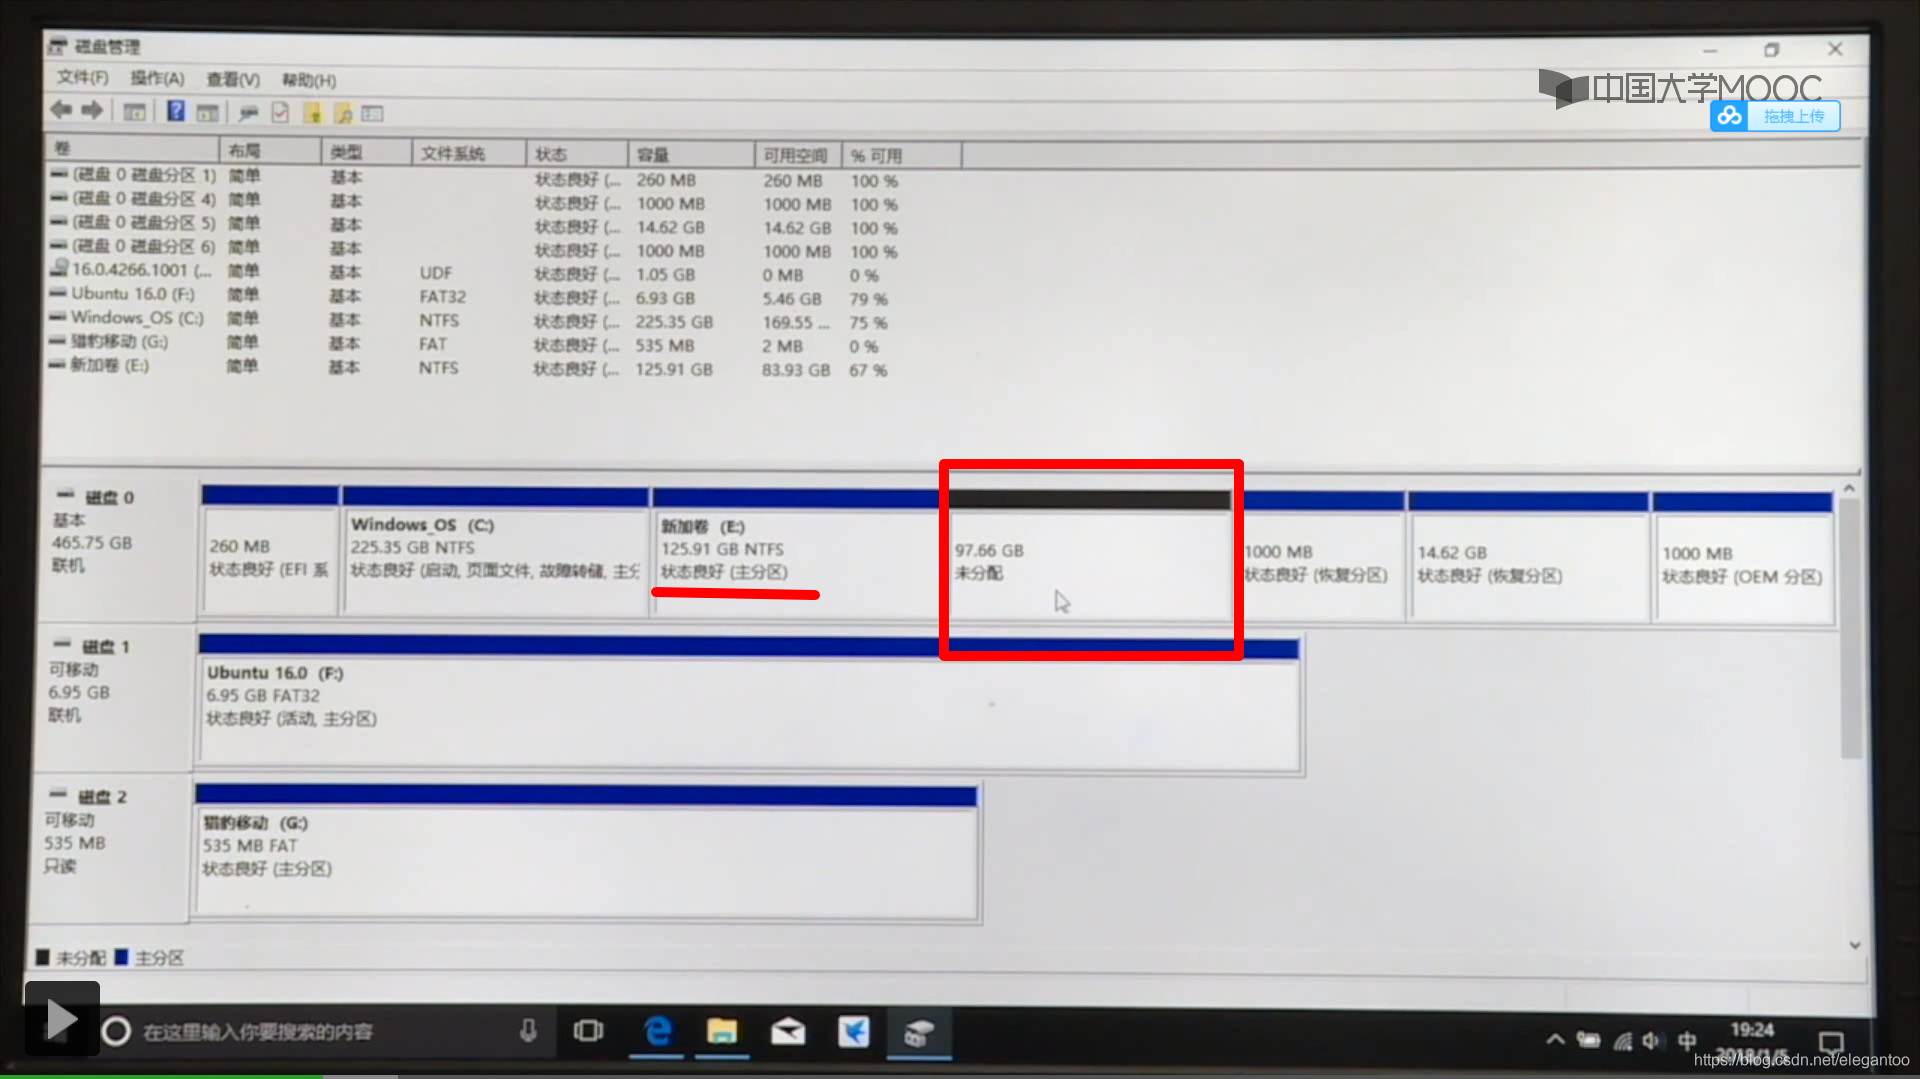The width and height of the screenshot is (1920, 1079).
Task: Click the Forward arrow in the toolbar
Action: coord(92,110)
